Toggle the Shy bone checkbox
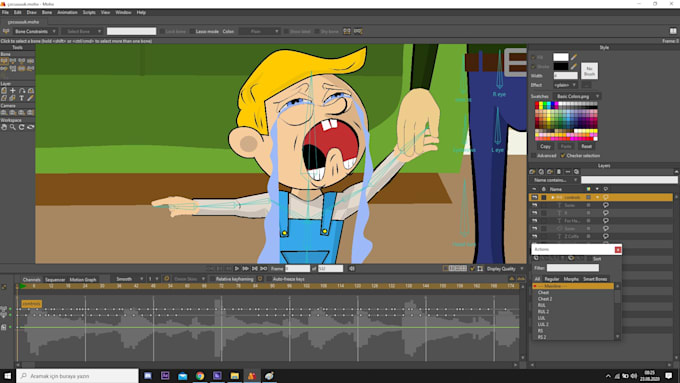680x383 pixels. 317,31
